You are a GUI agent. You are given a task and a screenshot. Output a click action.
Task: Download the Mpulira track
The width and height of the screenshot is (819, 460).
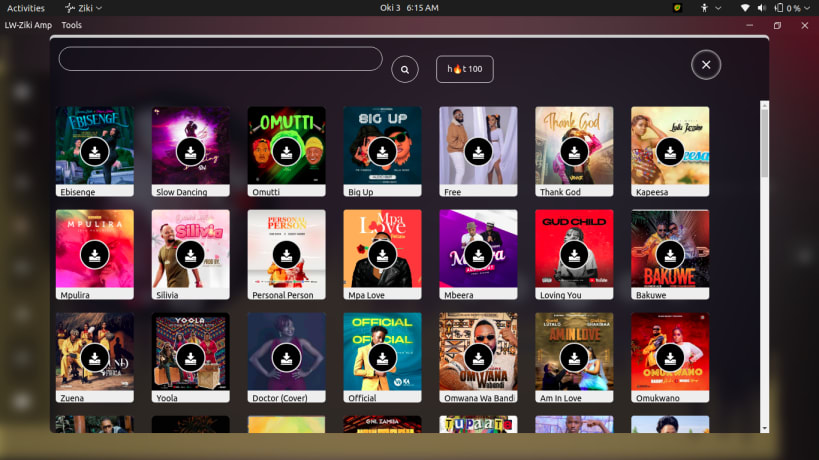[x=95, y=255]
